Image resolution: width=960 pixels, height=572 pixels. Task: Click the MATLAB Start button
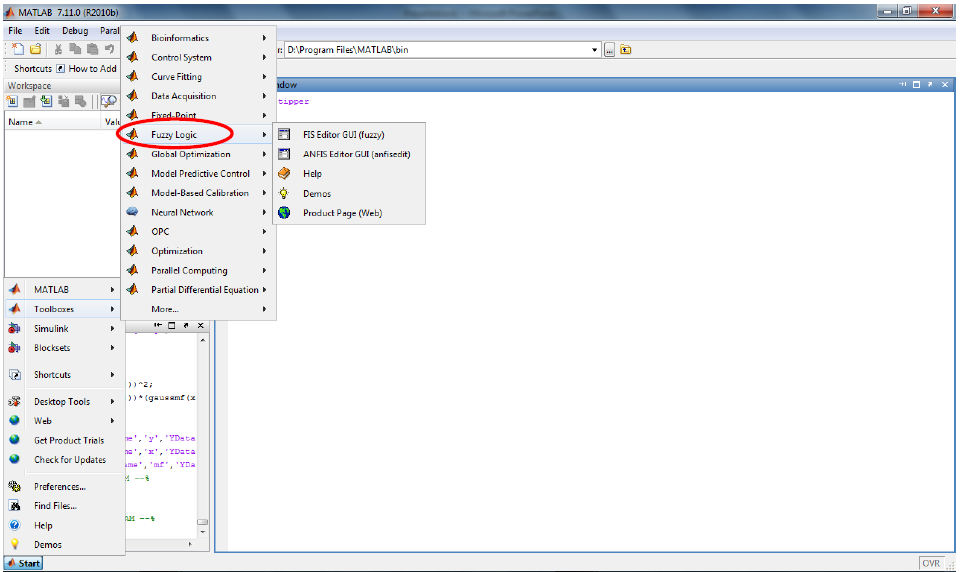tap(23, 563)
